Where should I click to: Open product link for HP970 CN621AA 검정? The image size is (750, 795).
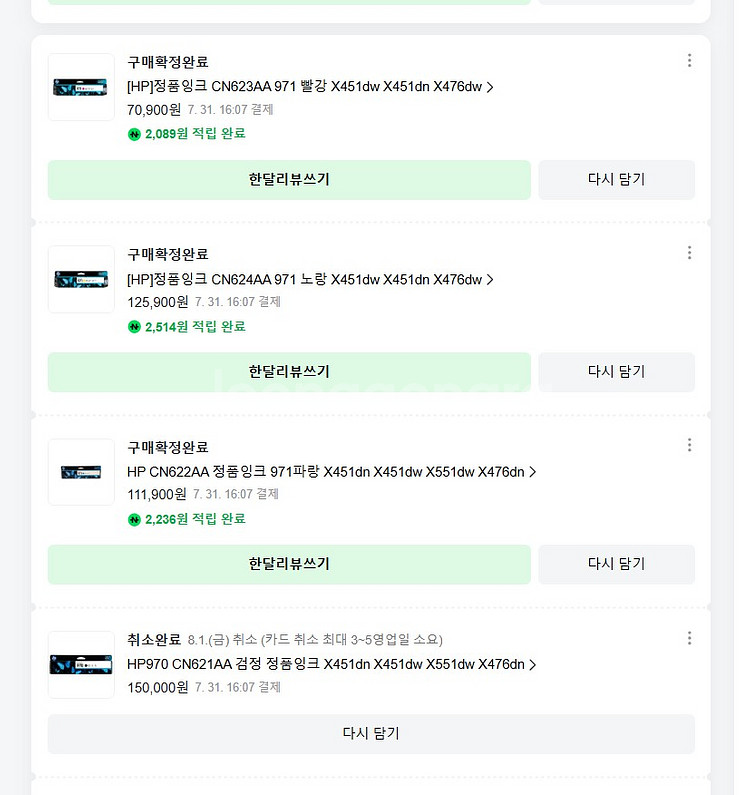(331, 664)
